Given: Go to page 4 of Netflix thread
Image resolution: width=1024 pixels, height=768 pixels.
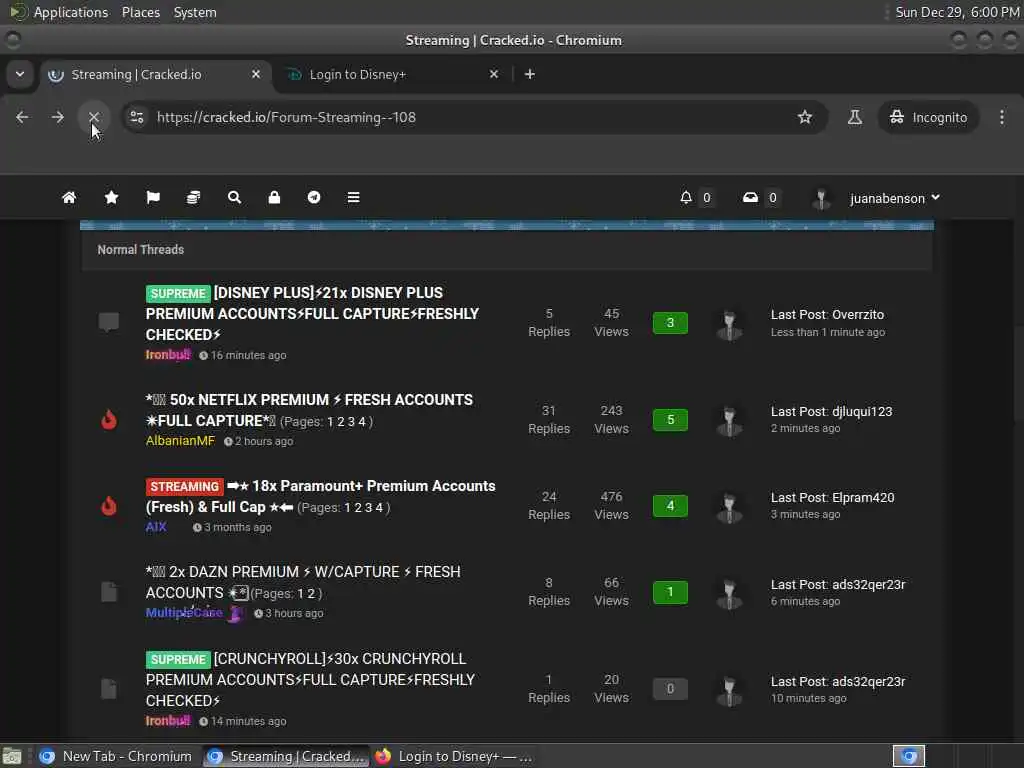Looking at the screenshot, I should pyautogui.click(x=362, y=422).
